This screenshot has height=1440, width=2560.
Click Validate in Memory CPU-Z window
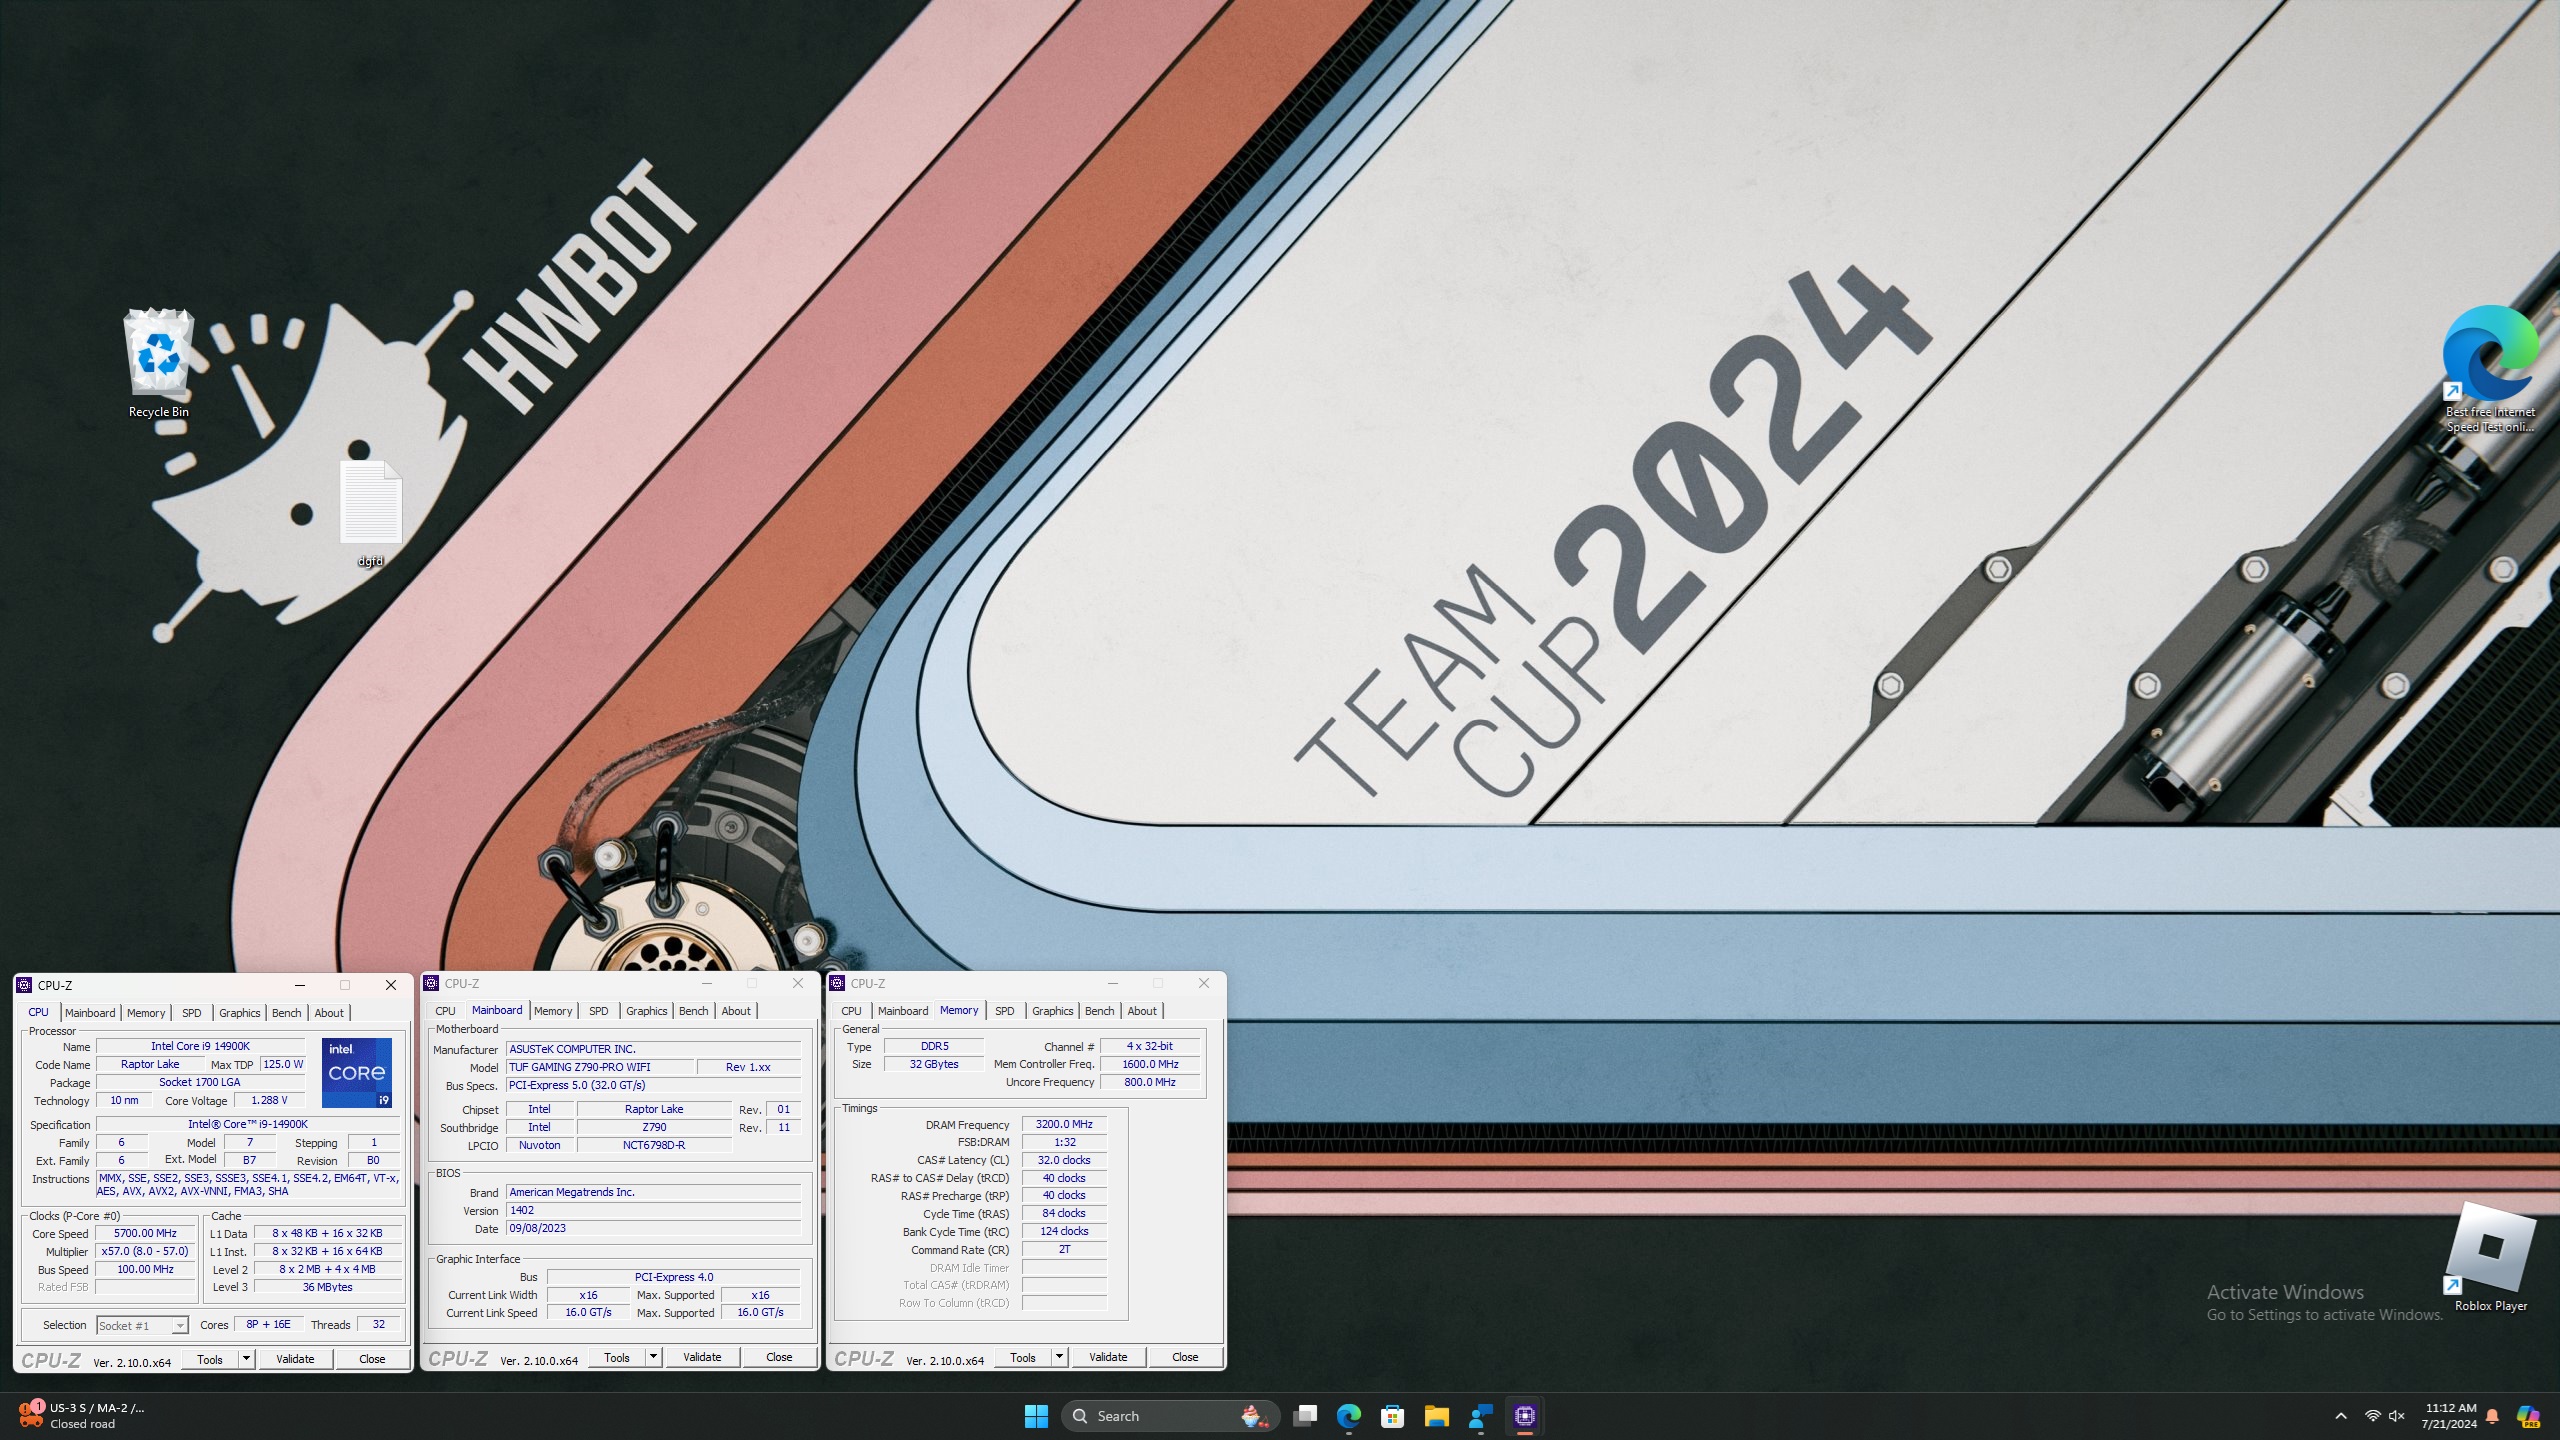pos(1108,1357)
